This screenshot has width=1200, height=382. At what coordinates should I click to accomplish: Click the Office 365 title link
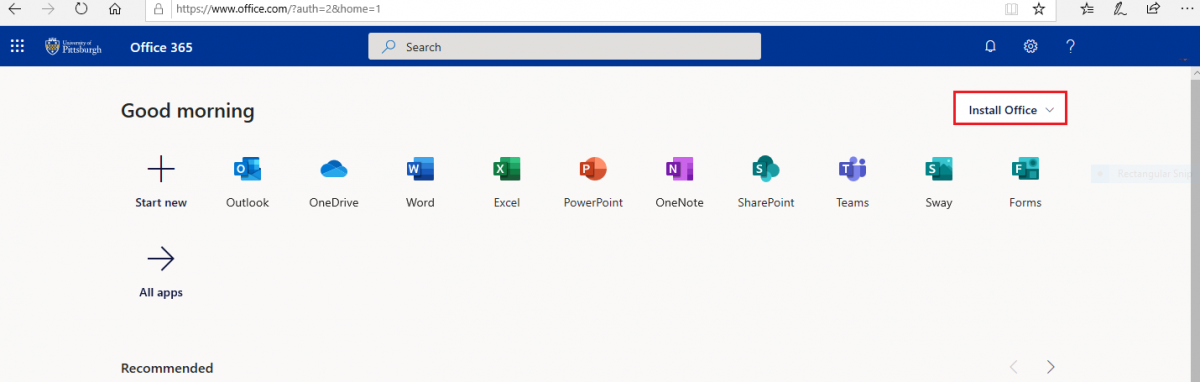point(161,47)
